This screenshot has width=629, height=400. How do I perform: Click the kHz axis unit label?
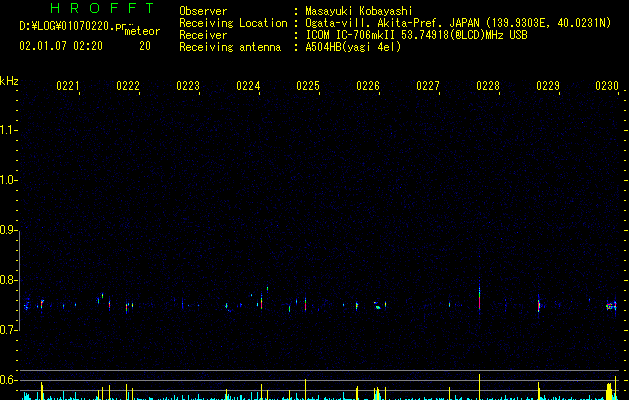click(9, 81)
